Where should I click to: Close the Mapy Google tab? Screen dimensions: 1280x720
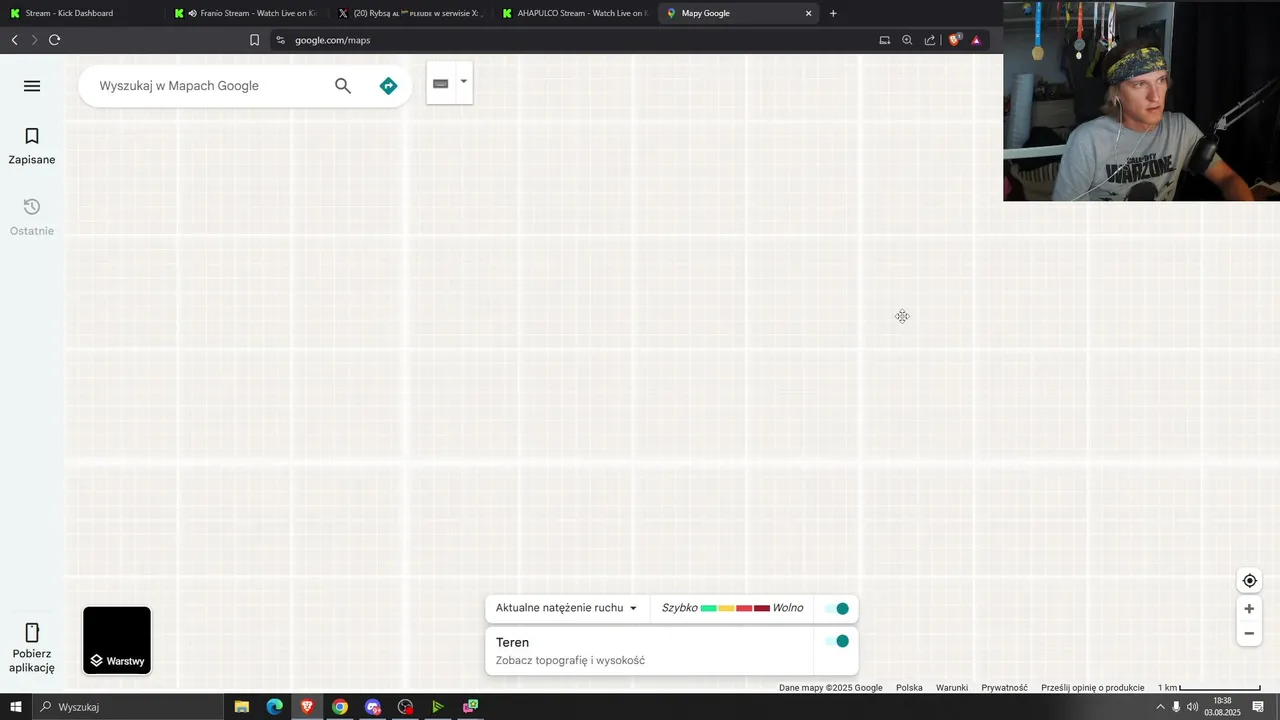[x=809, y=13]
